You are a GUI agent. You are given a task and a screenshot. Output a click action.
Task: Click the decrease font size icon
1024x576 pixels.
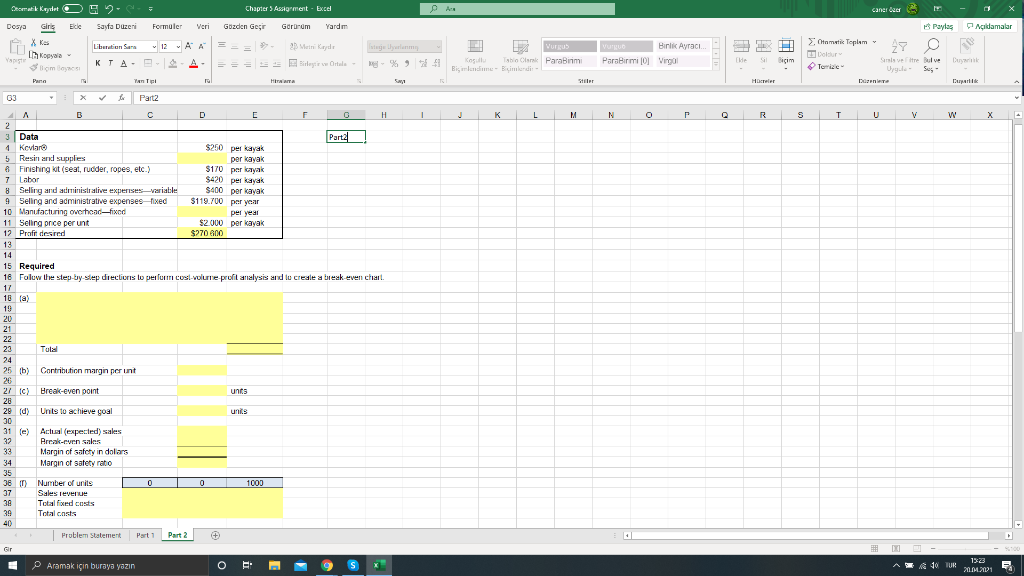click(202, 46)
